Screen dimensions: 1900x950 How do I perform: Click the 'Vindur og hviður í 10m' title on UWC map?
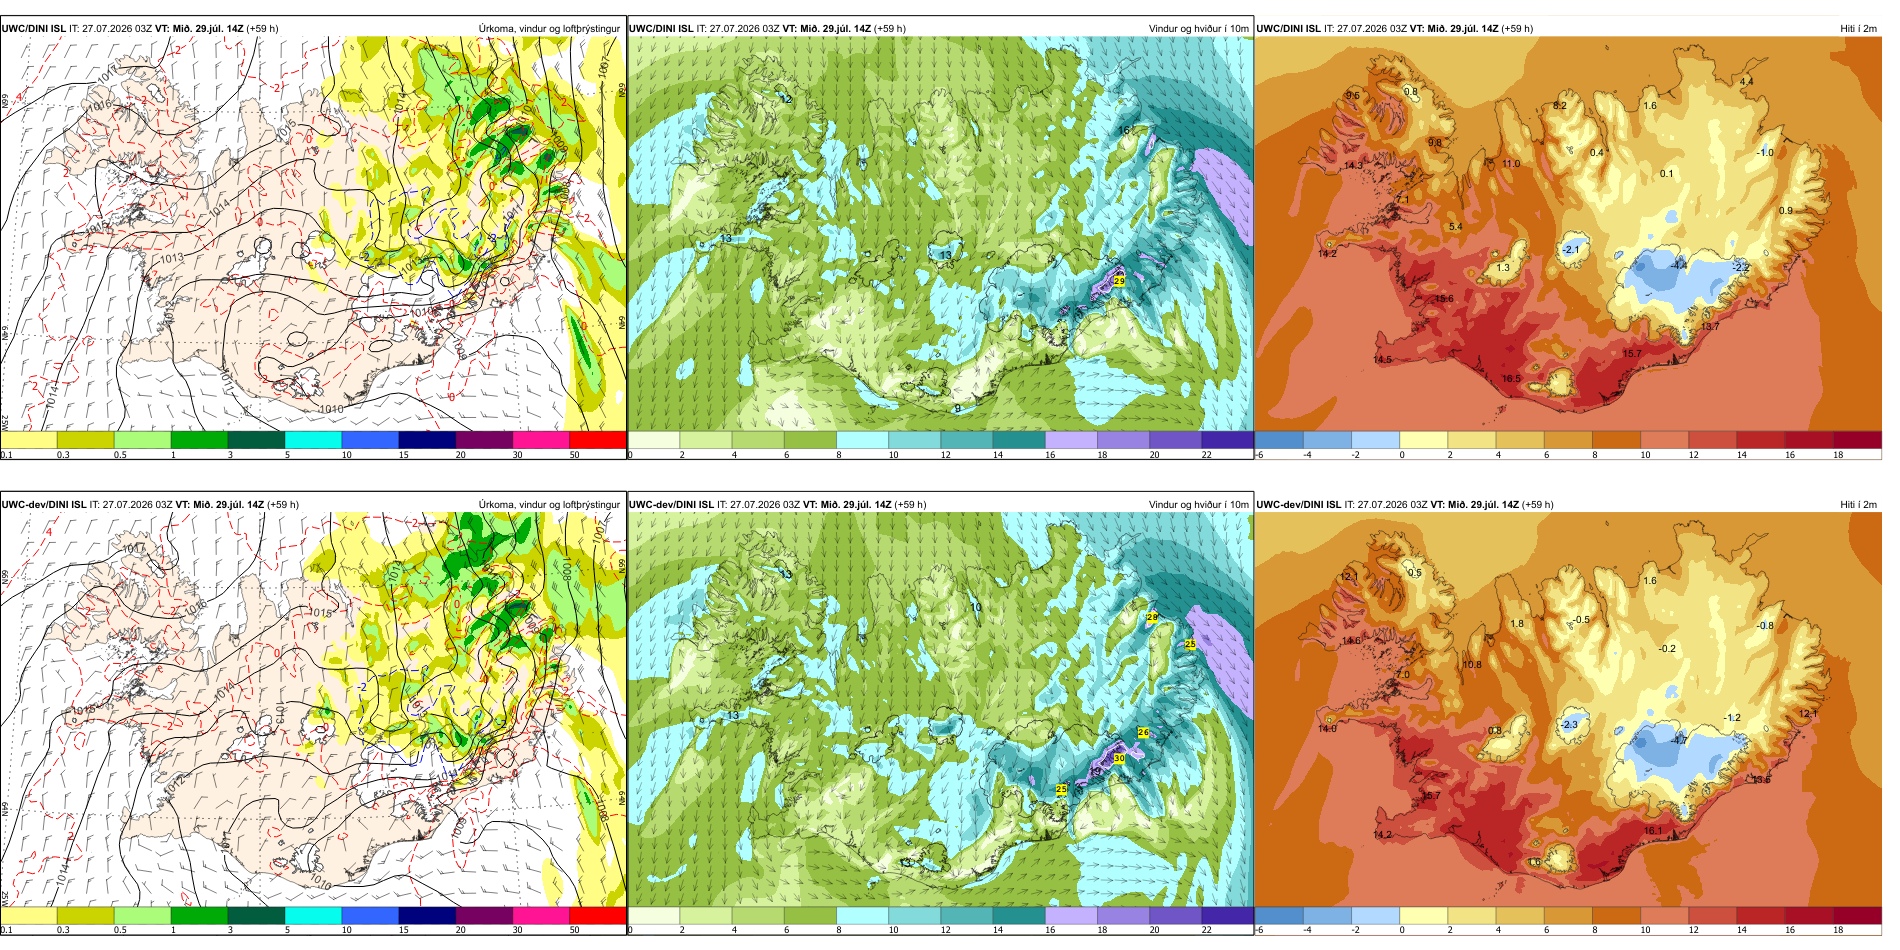coord(1199,29)
